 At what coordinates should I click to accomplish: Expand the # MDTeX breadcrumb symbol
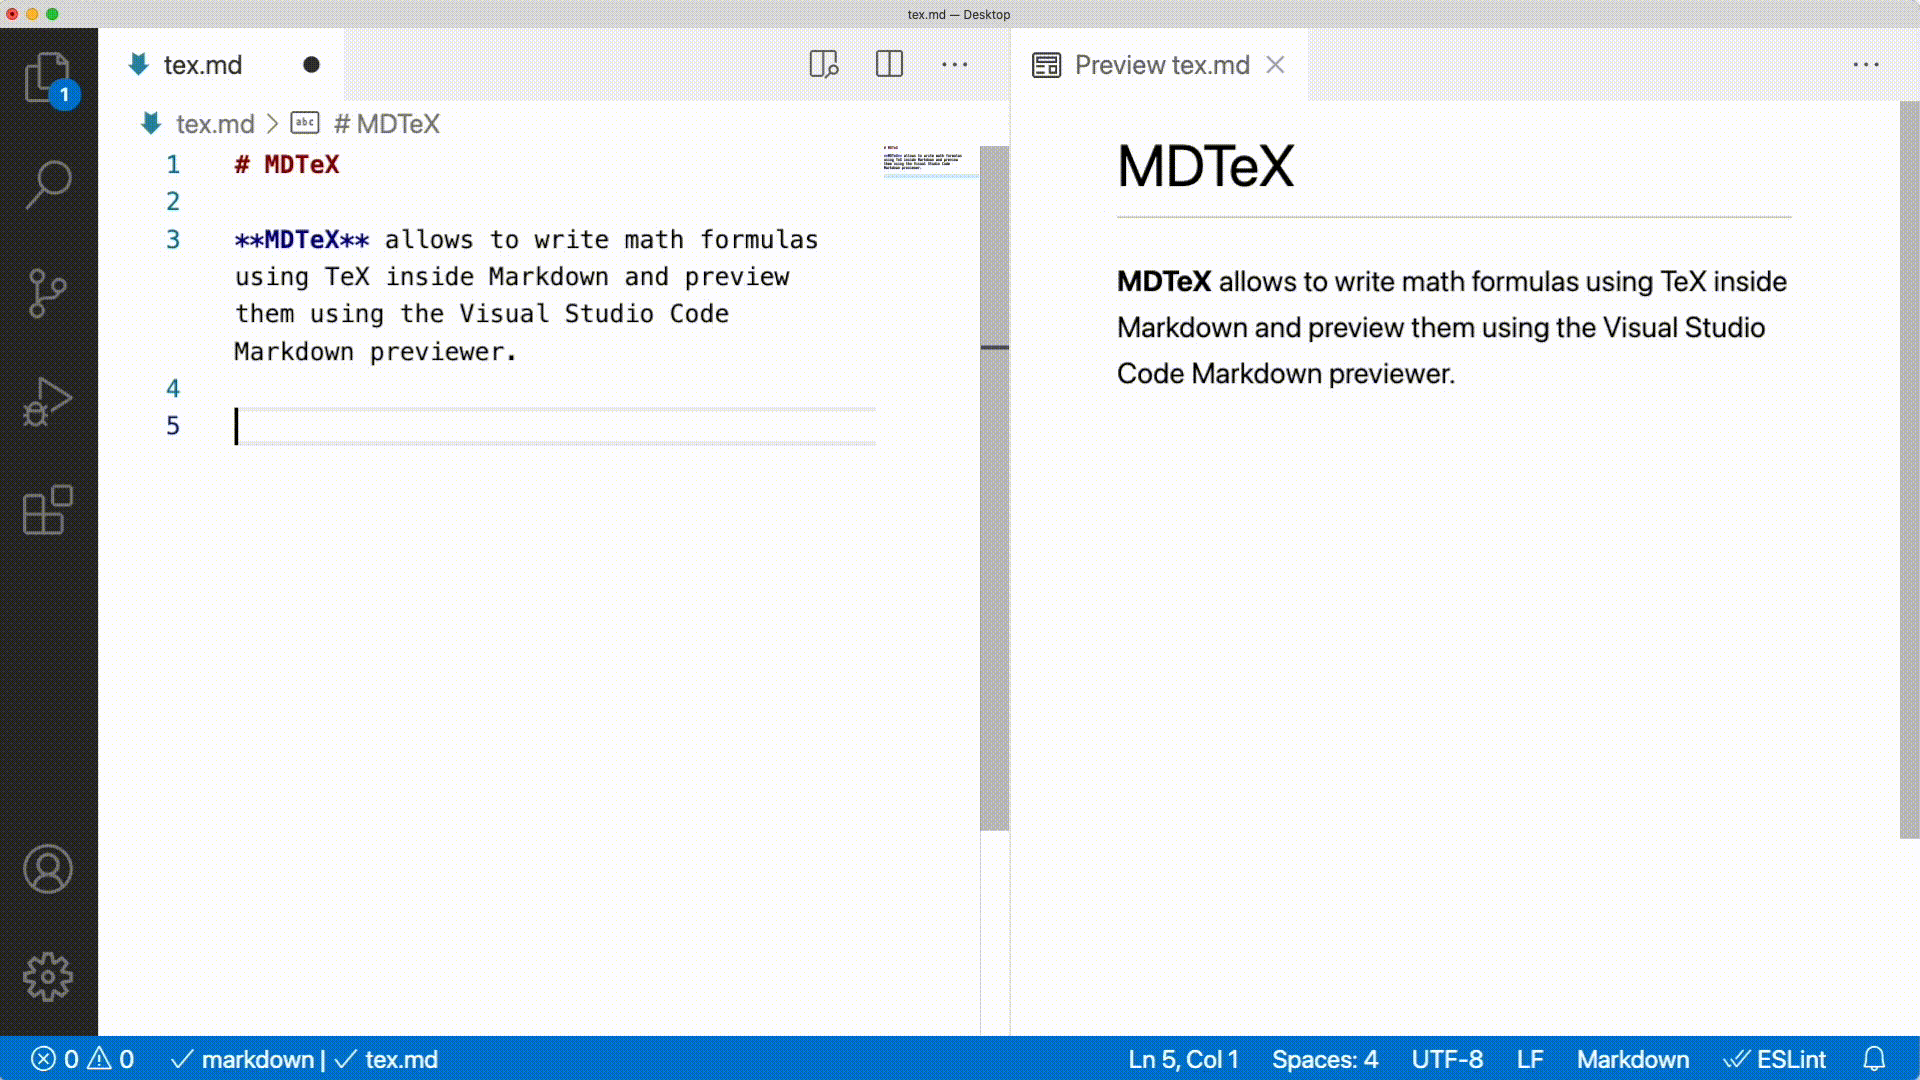coord(387,124)
